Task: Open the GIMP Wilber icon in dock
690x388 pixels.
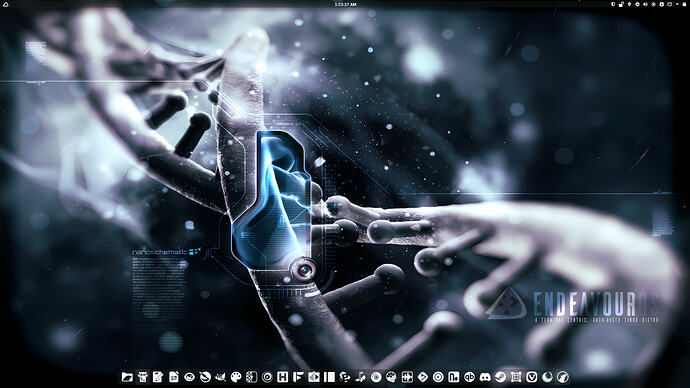Action: tap(220, 377)
